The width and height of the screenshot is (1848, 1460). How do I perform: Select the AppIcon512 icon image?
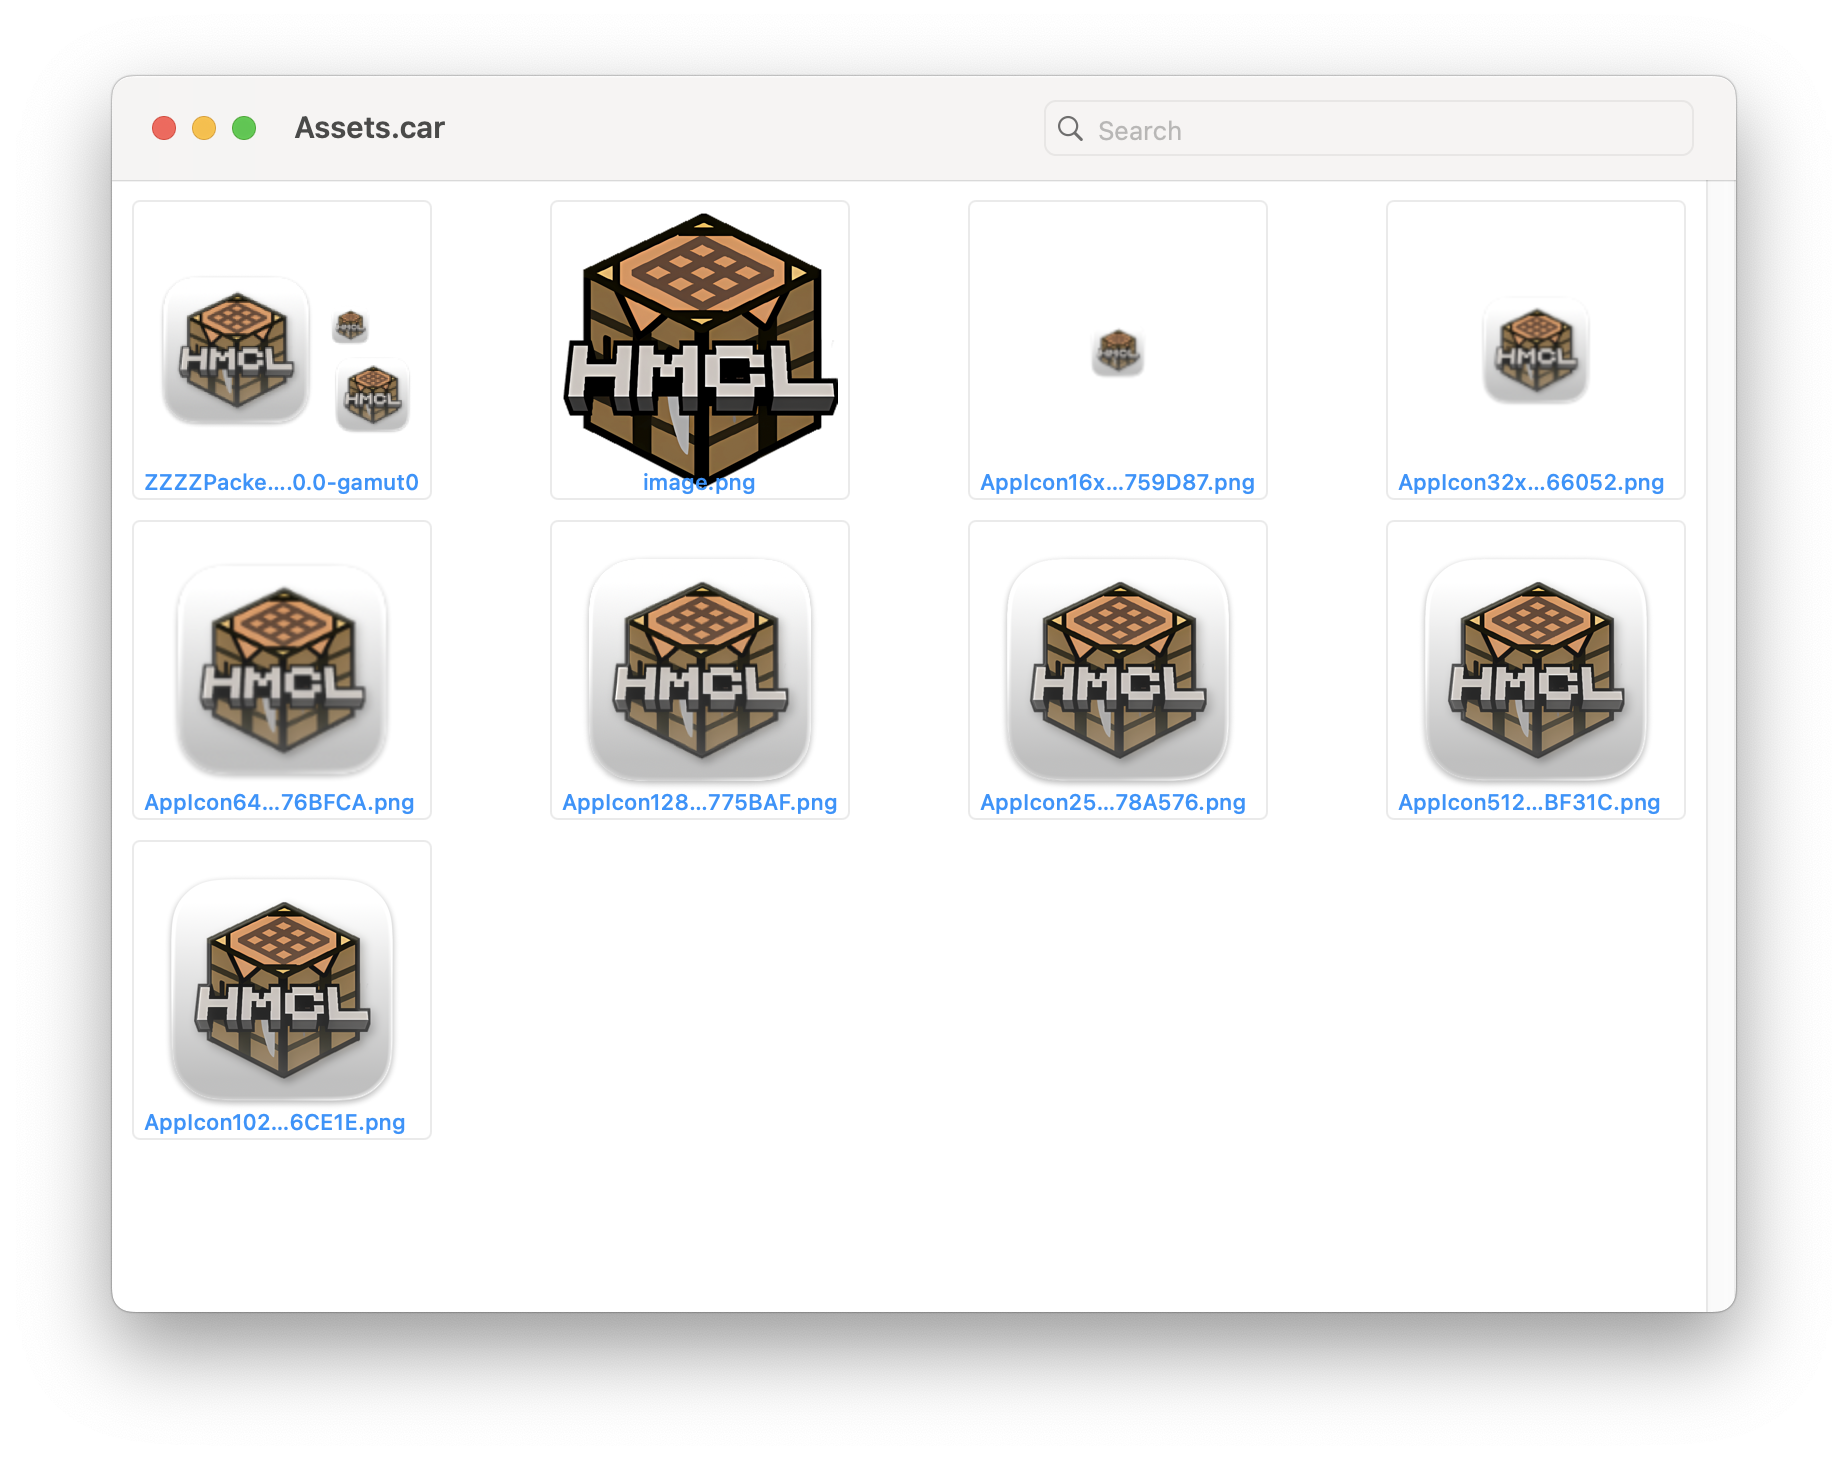pos(1536,668)
